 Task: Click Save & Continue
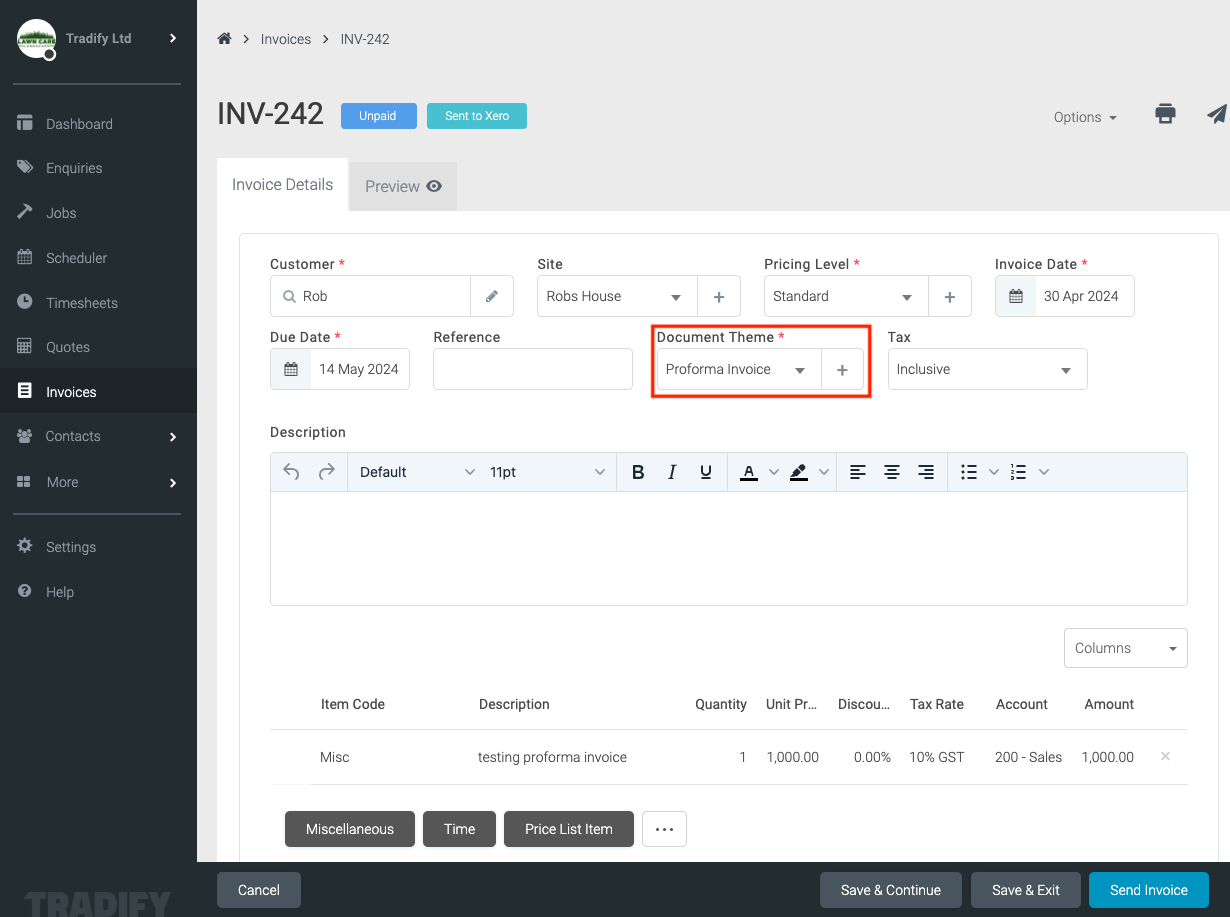pos(891,890)
